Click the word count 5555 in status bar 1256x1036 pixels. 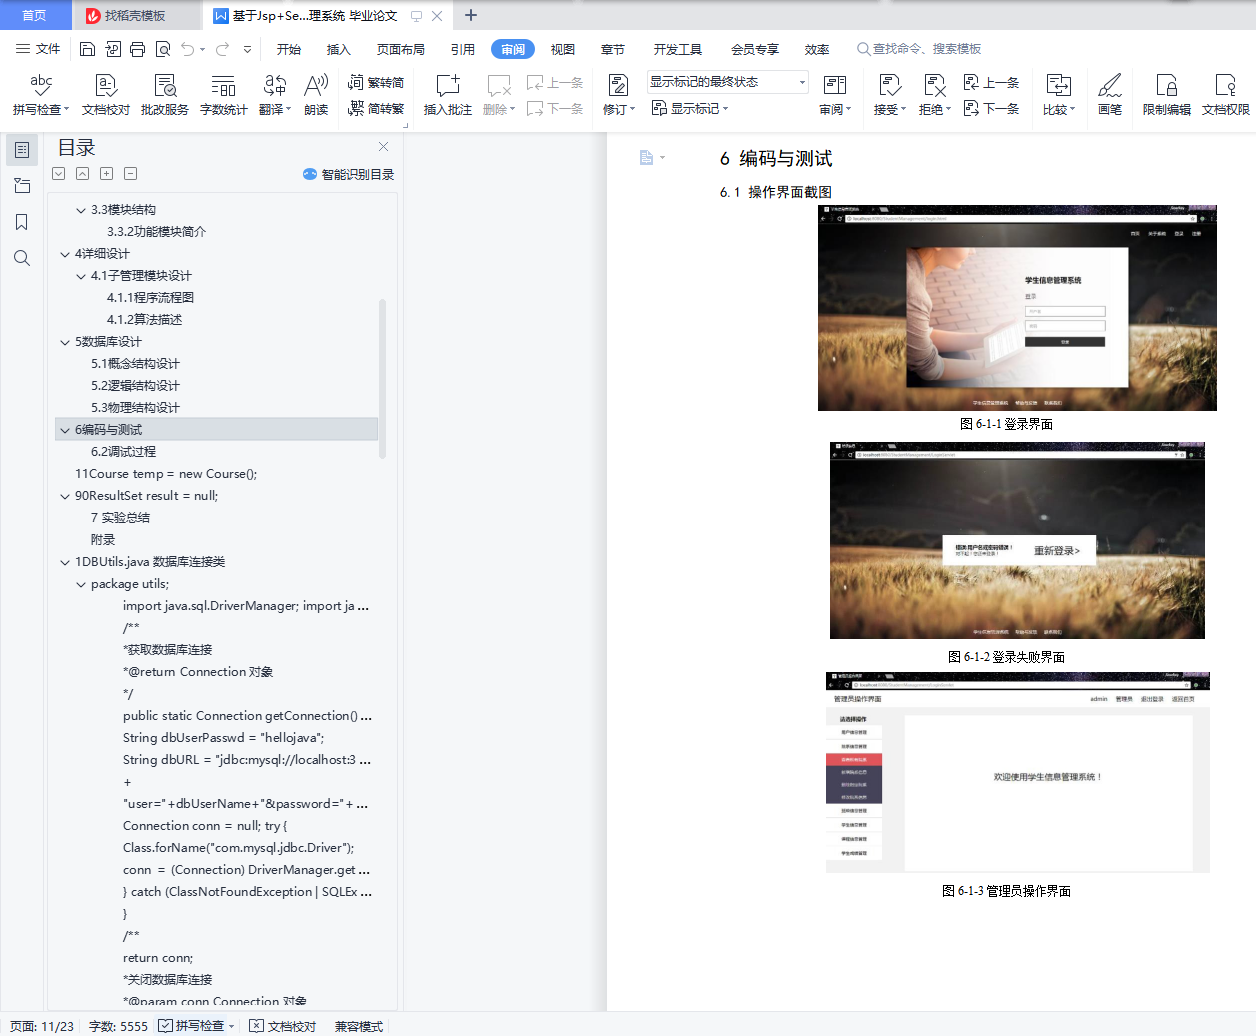118,1026
